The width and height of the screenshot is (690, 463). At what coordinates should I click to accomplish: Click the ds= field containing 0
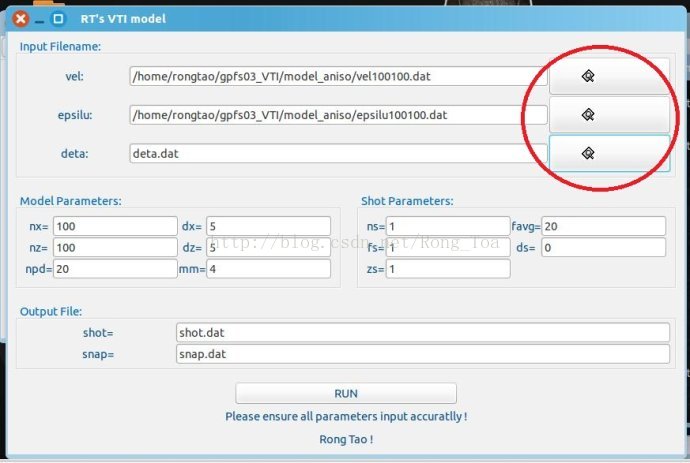pyautogui.click(x=603, y=247)
